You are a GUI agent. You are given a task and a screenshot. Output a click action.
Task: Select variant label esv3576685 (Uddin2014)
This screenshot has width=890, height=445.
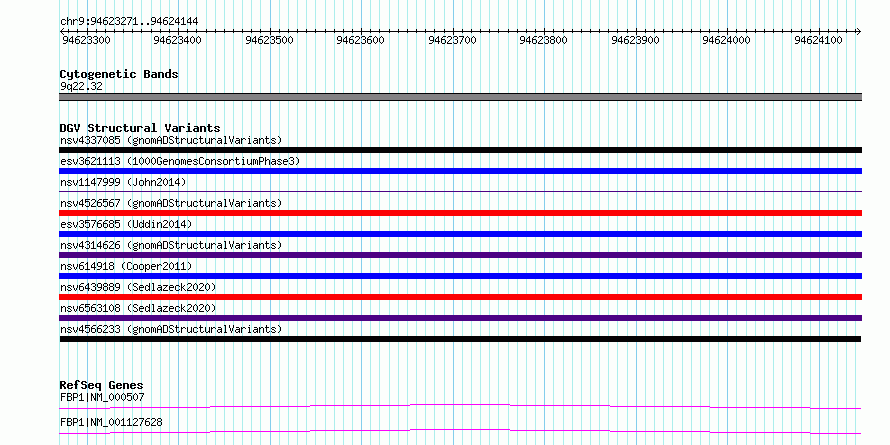[x=126, y=224]
